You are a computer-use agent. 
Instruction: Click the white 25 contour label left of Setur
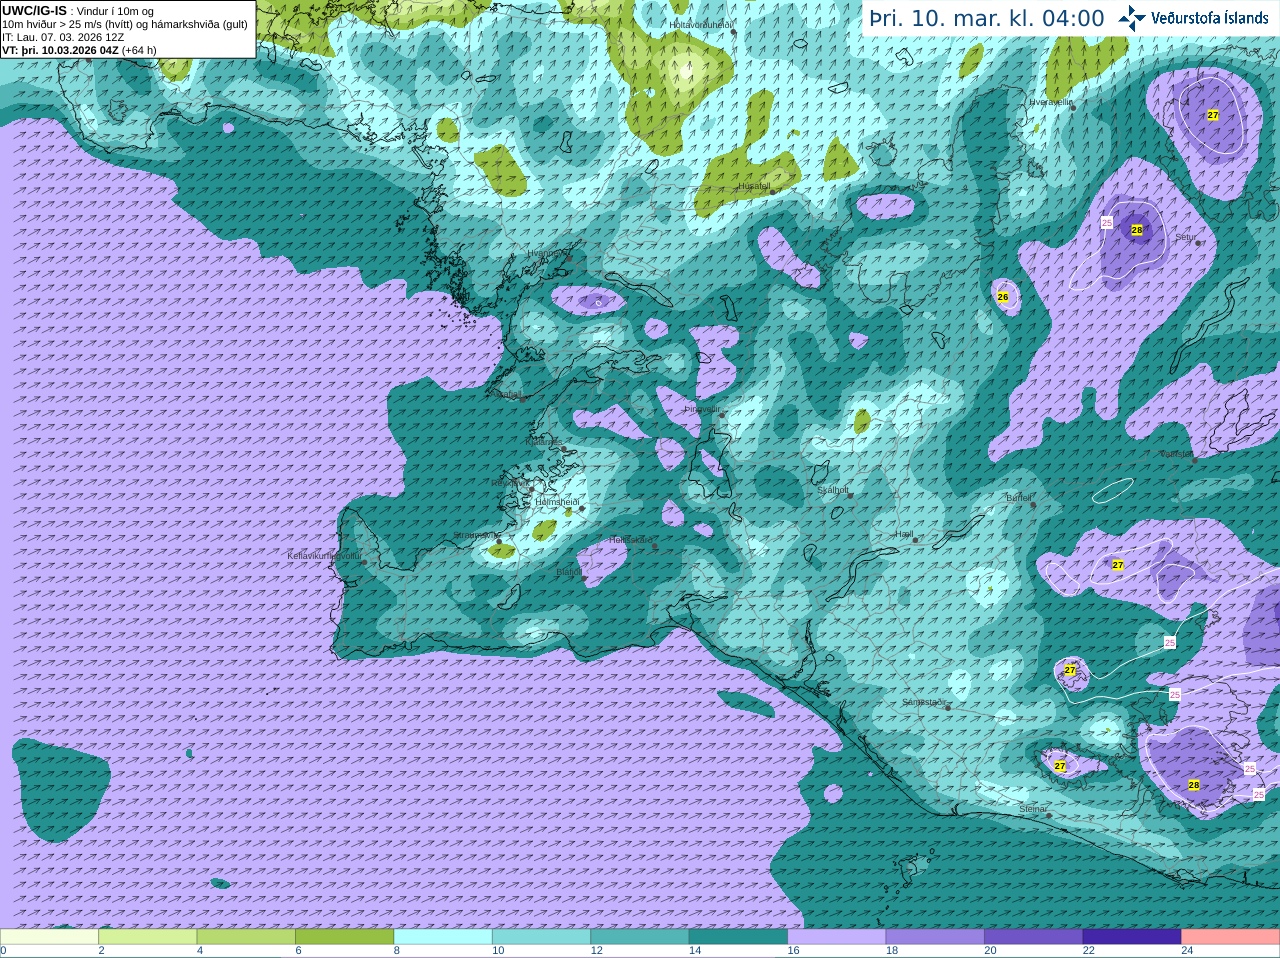1107,222
